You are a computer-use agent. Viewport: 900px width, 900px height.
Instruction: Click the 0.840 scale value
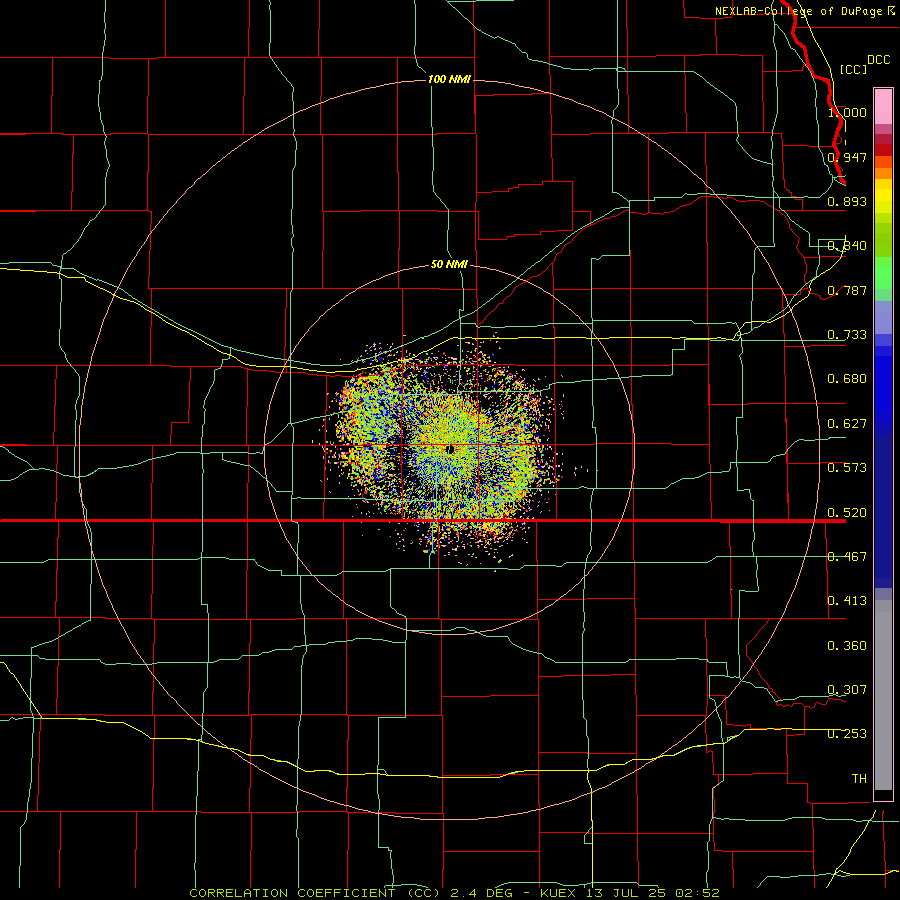(x=847, y=246)
